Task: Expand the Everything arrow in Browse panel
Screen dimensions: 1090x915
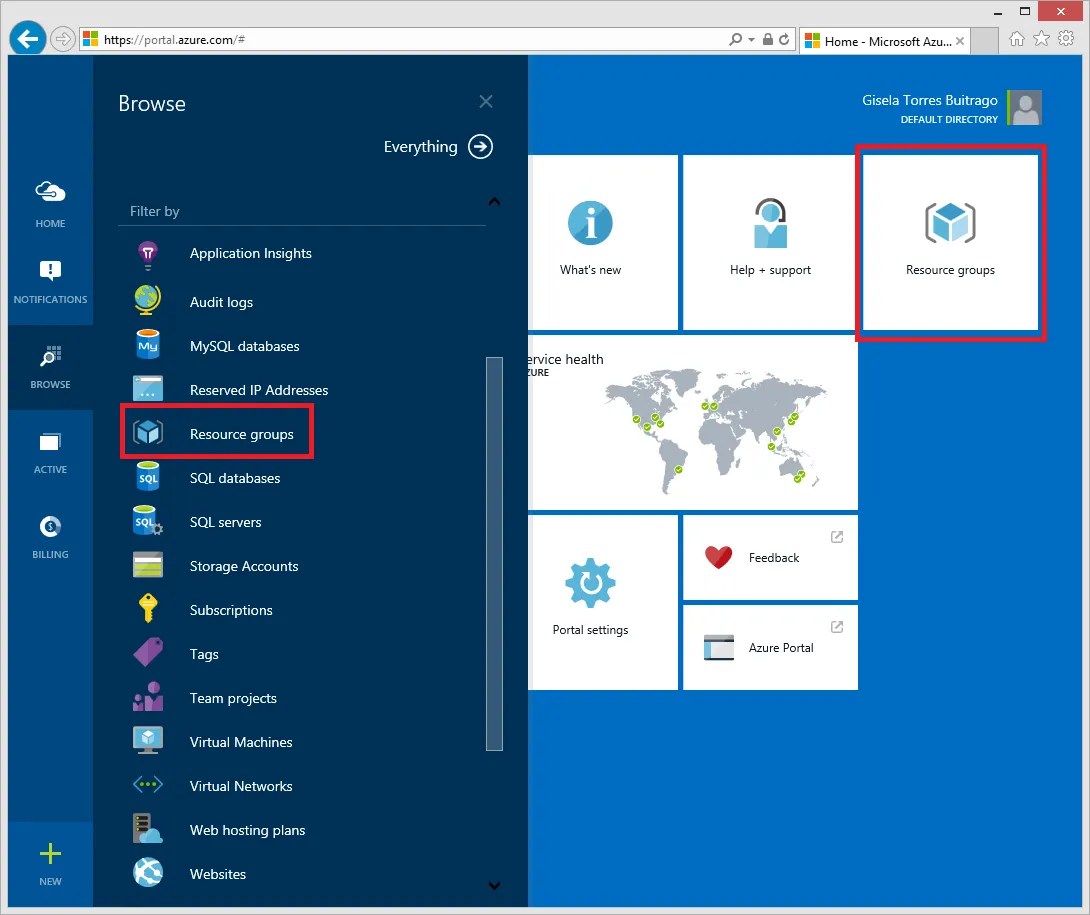Action: [x=480, y=146]
